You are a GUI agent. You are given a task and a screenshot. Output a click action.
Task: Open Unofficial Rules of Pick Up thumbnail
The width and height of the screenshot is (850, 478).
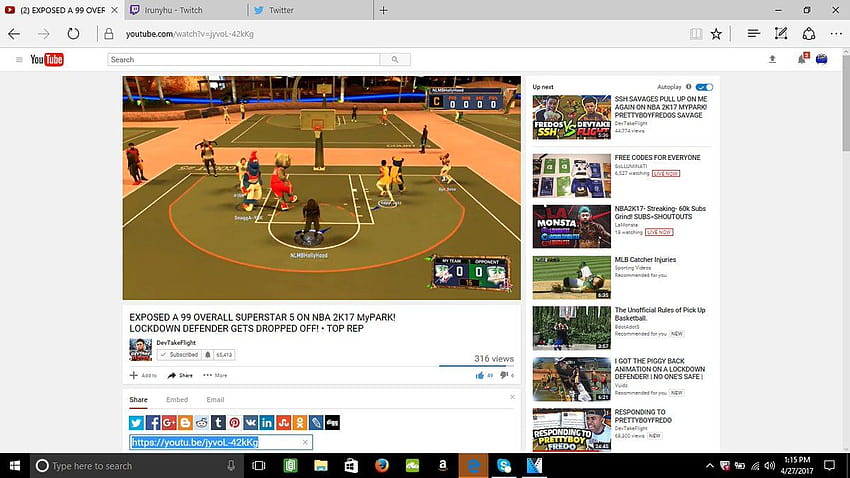point(571,328)
